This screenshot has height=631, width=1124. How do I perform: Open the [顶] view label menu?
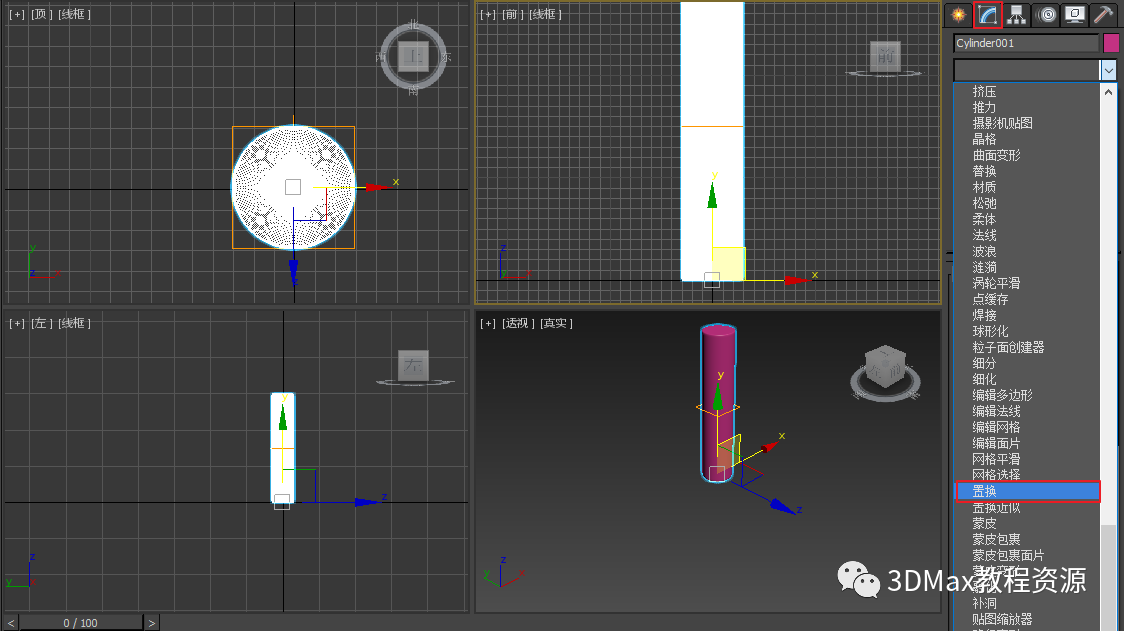pos(42,14)
